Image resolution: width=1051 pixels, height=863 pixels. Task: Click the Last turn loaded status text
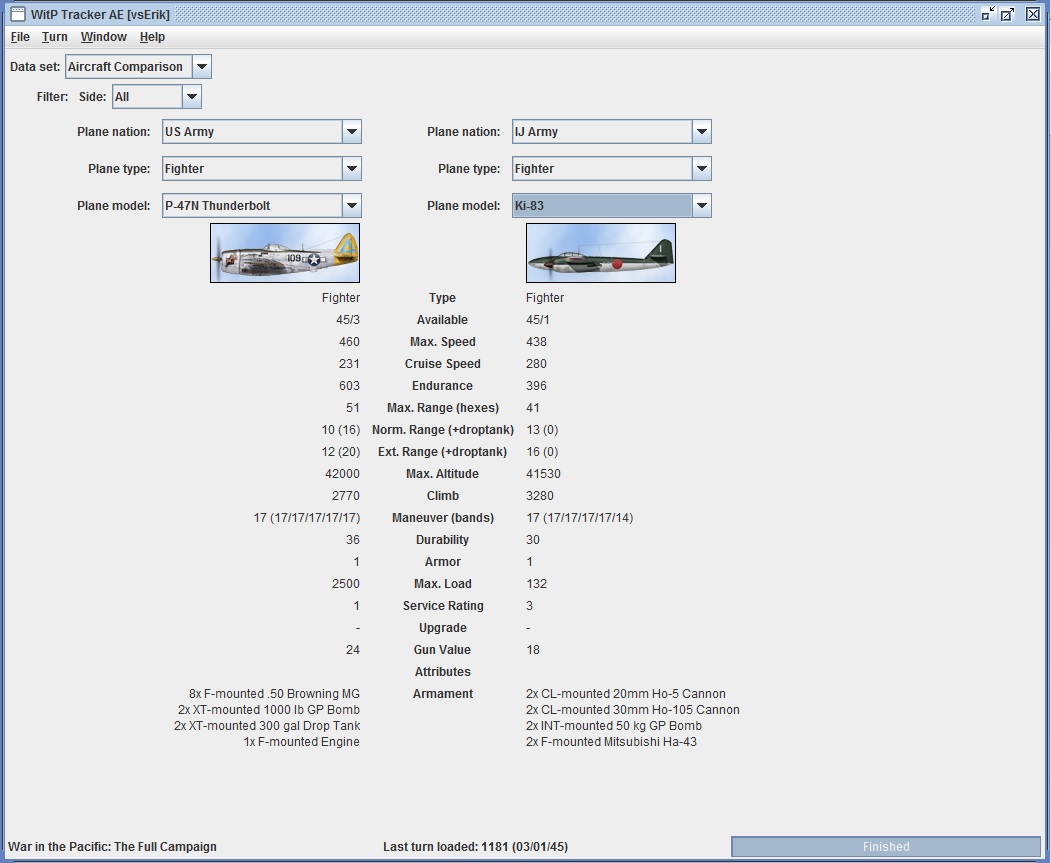tap(475, 847)
